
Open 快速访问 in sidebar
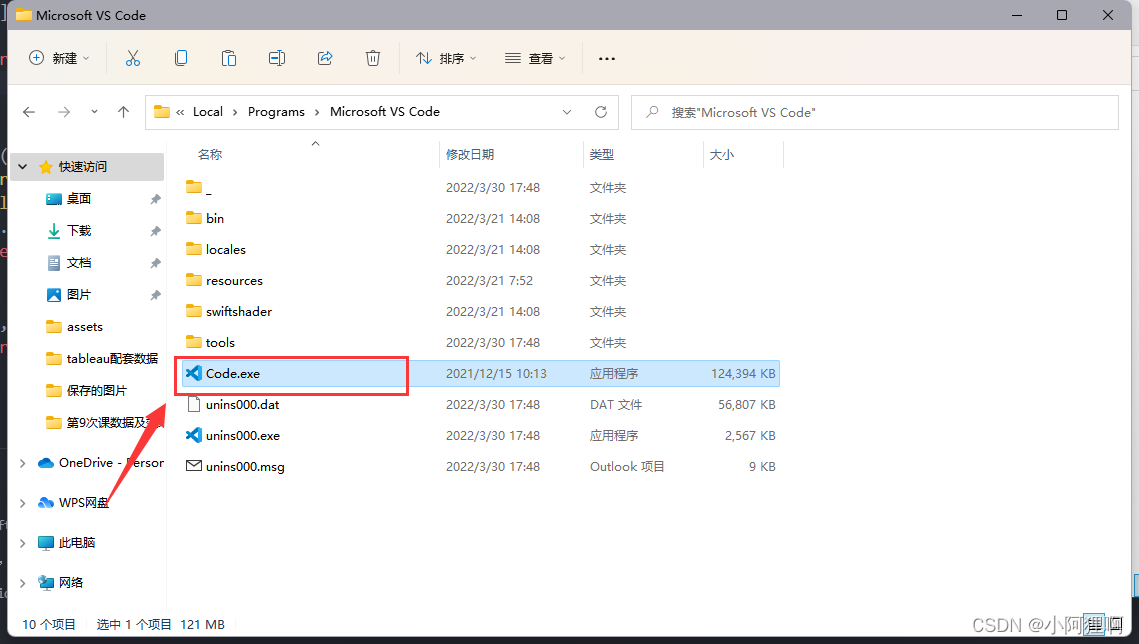click(83, 167)
